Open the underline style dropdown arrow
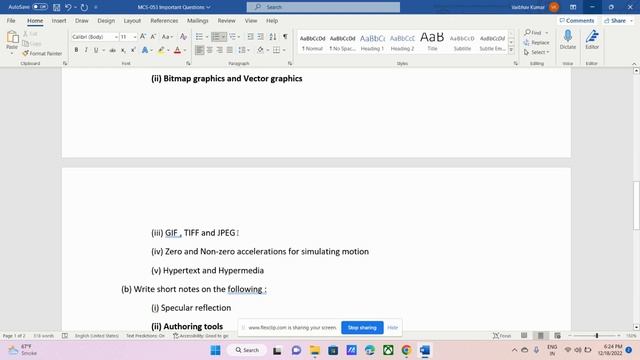Viewport: 640px width, 360px height. pyautogui.click(x=104, y=50)
